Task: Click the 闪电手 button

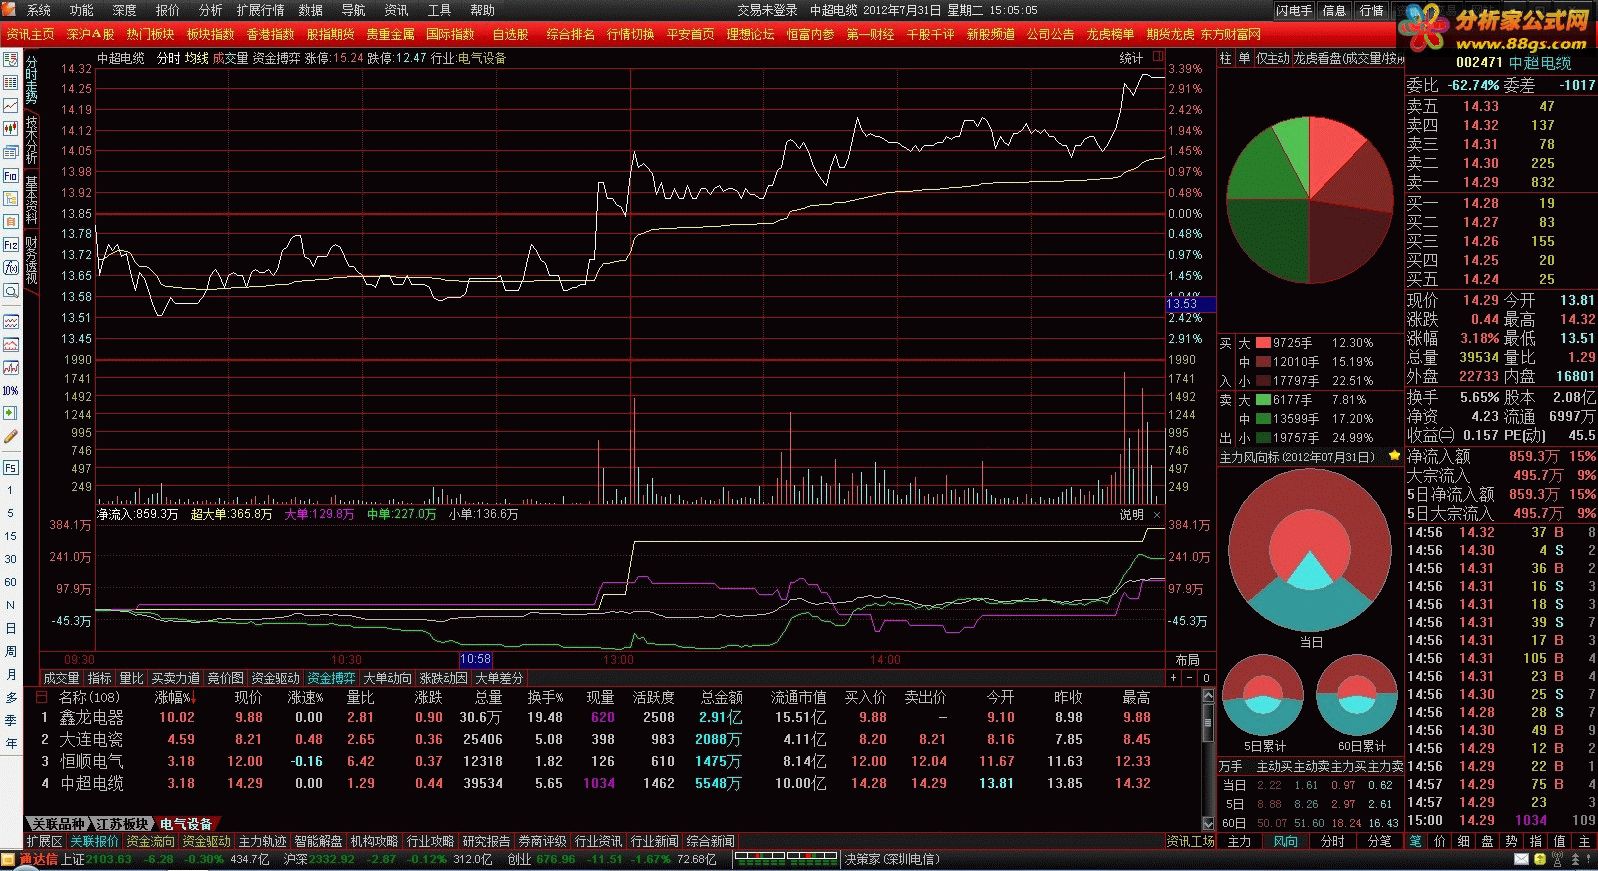Action: tap(1293, 10)
